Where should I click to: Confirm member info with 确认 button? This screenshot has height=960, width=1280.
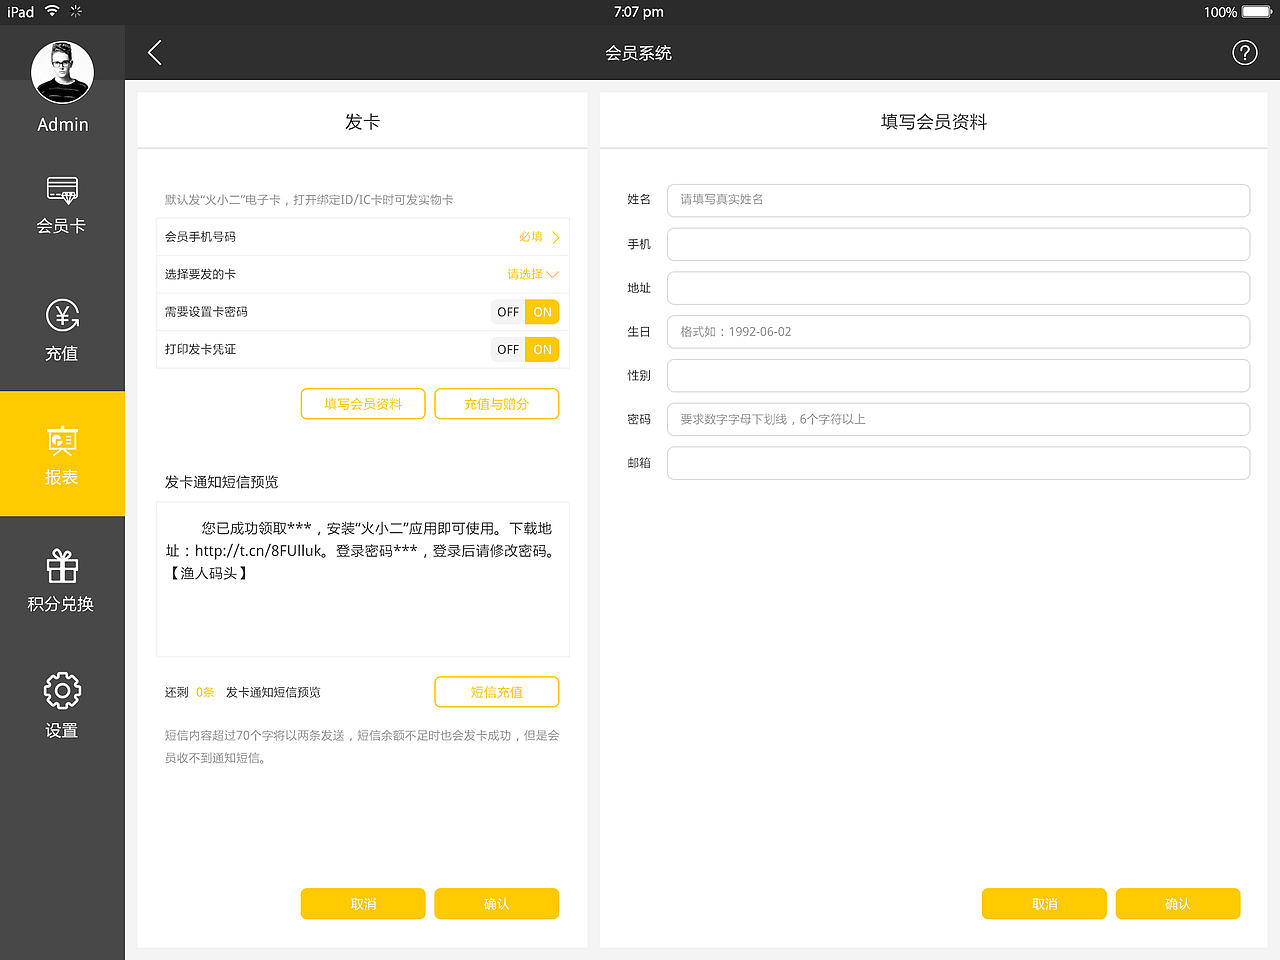pos(1178,903)
